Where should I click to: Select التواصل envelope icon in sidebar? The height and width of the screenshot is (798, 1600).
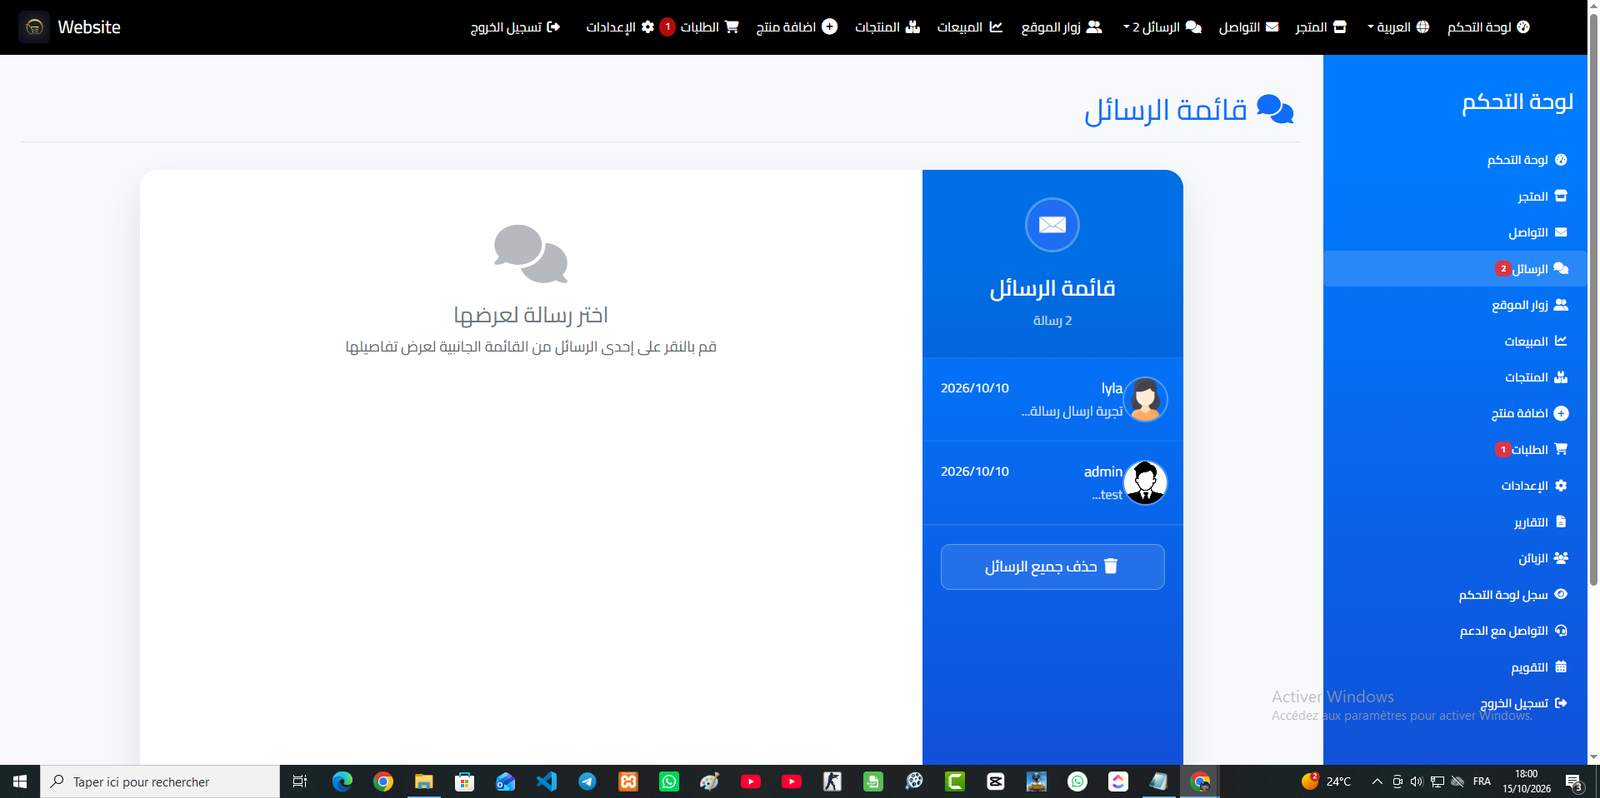click(1561, 232)
